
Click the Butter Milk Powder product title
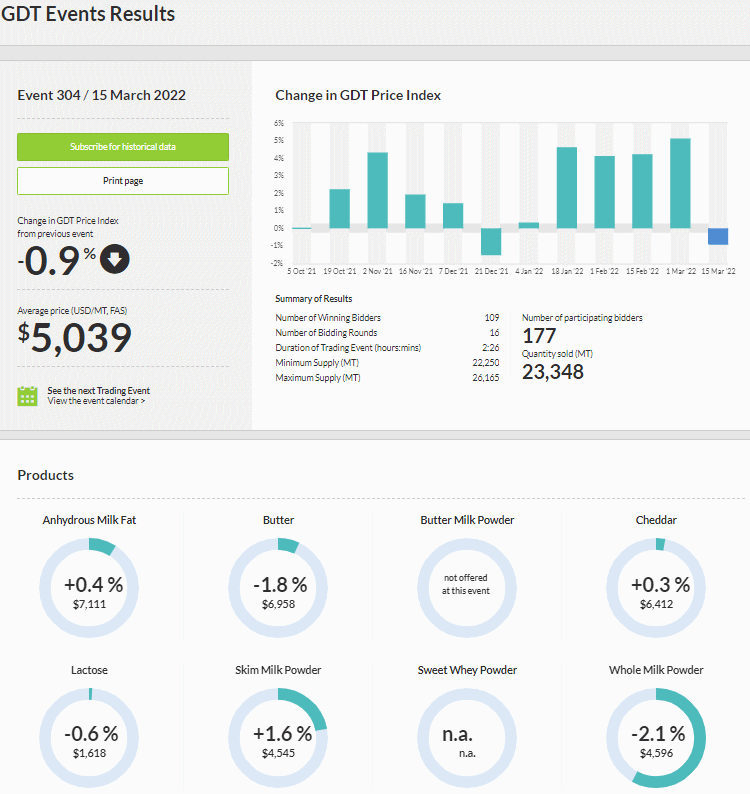tap(467, 520)
